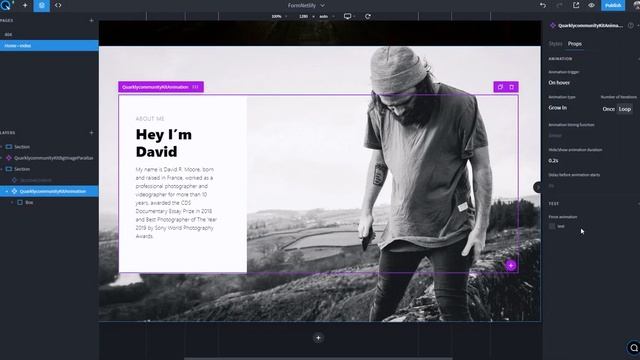Open the code editor brackets icon

coord(58,5)
